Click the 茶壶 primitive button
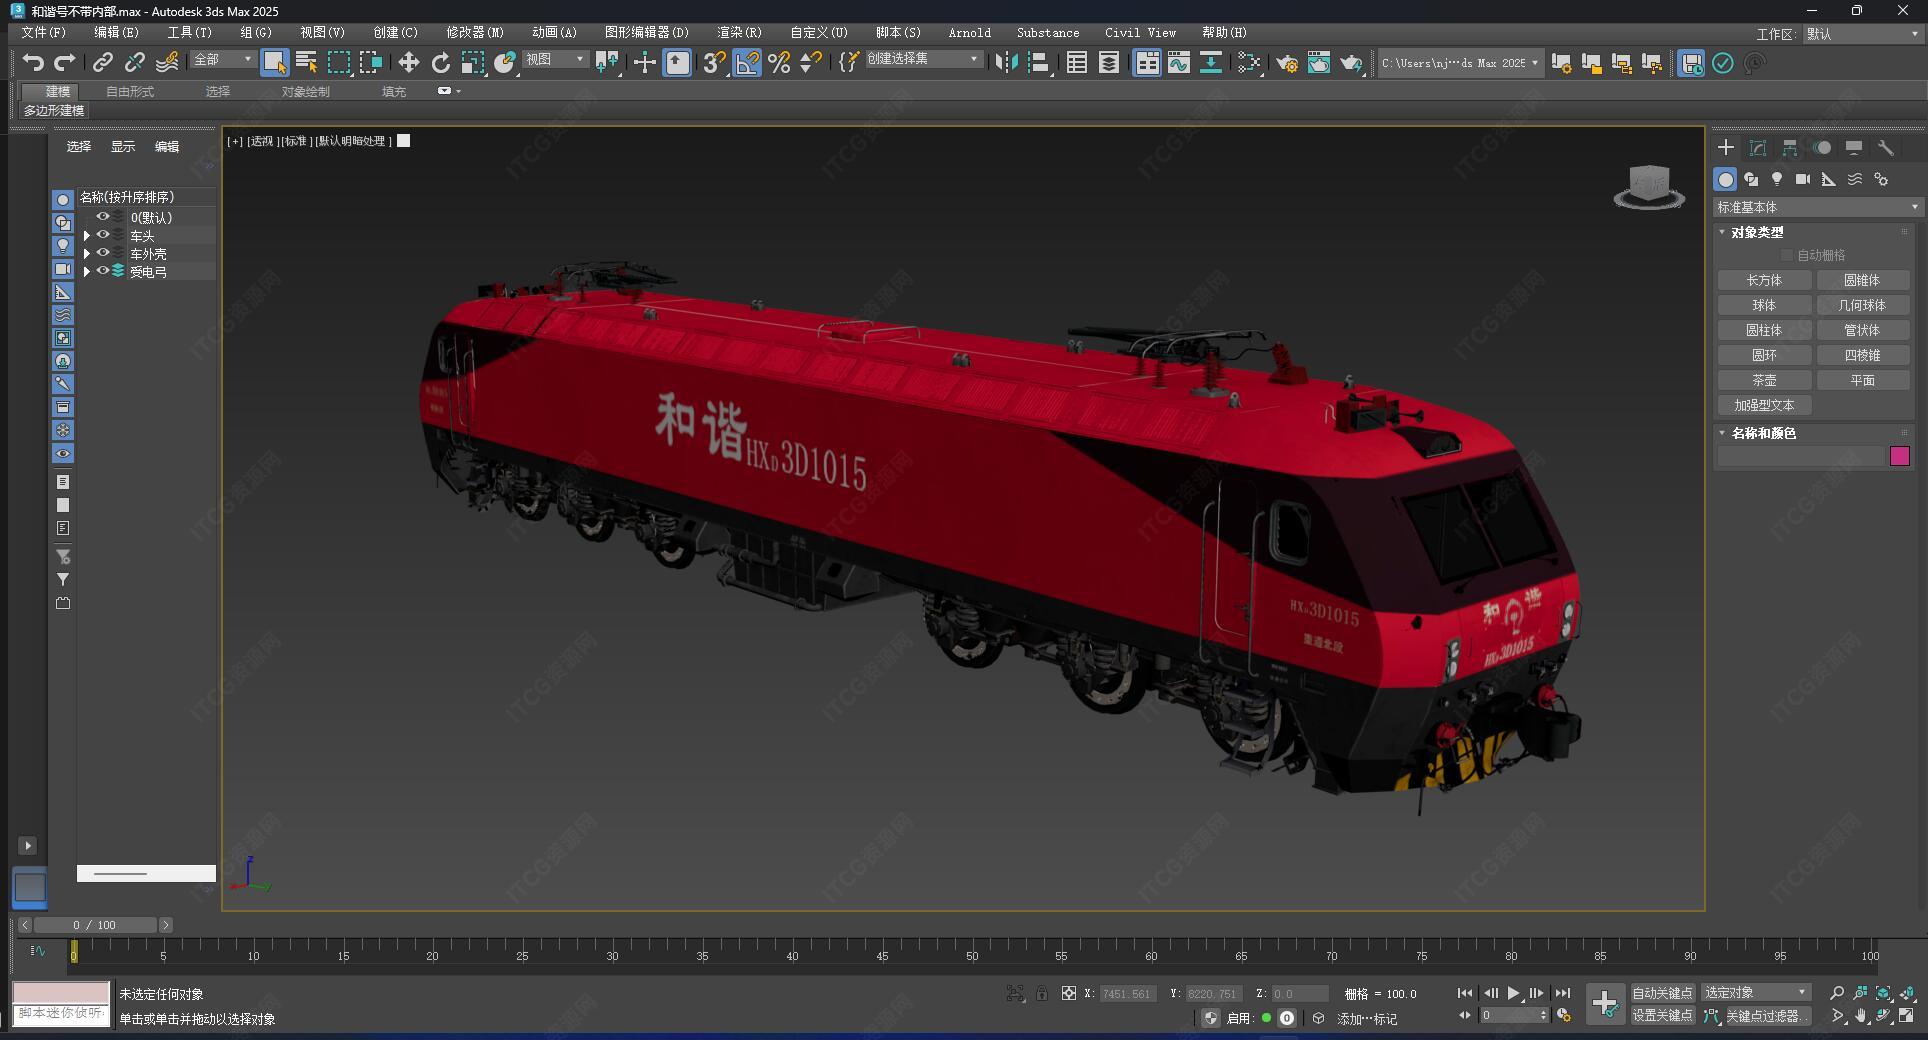 coord(1763,380)
